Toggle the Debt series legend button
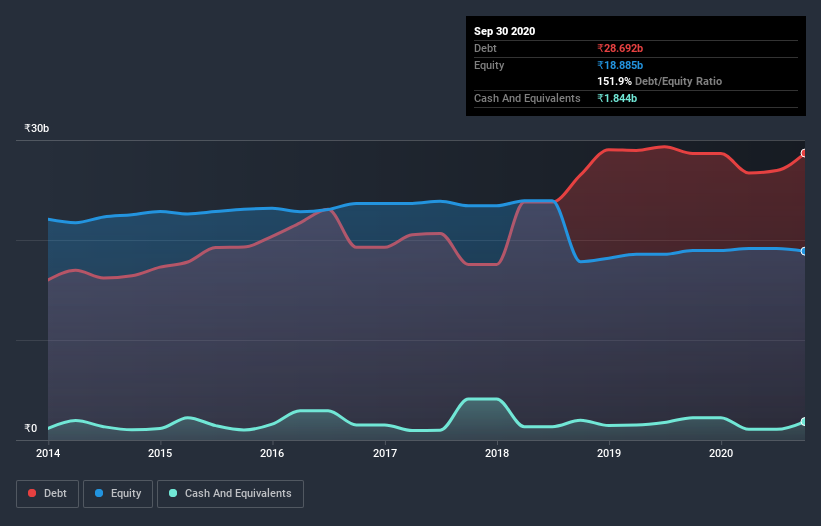Image resolution: width=821 pixels, height=526 pixels. point(48,494)
